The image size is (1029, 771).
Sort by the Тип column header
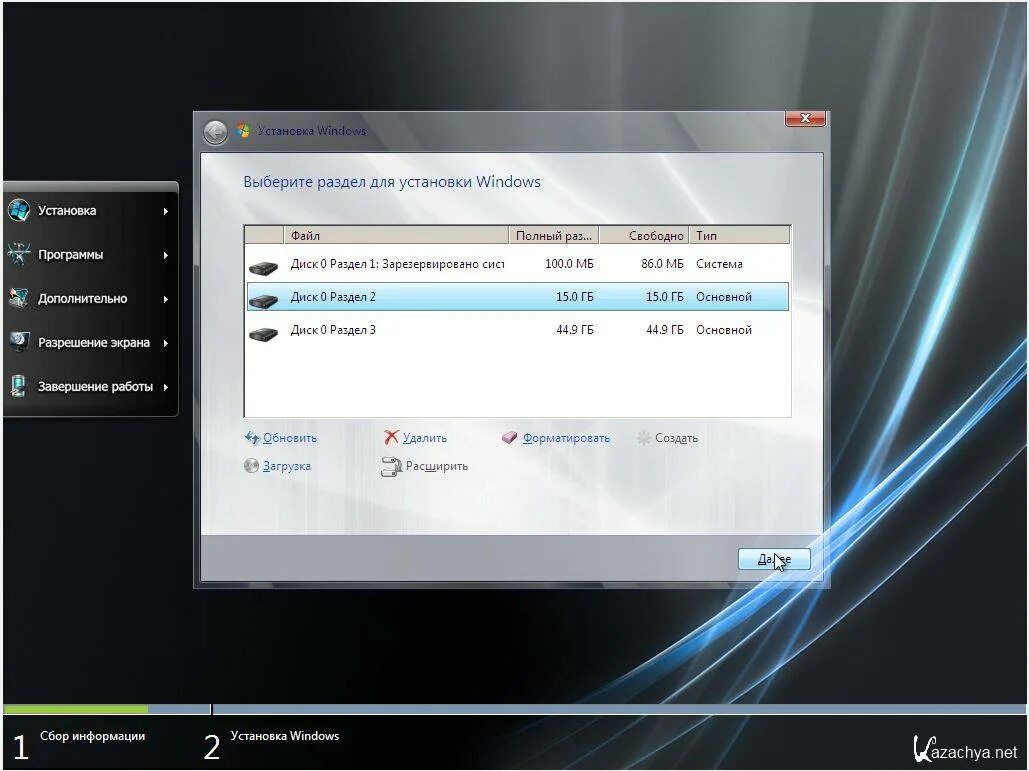740,235
